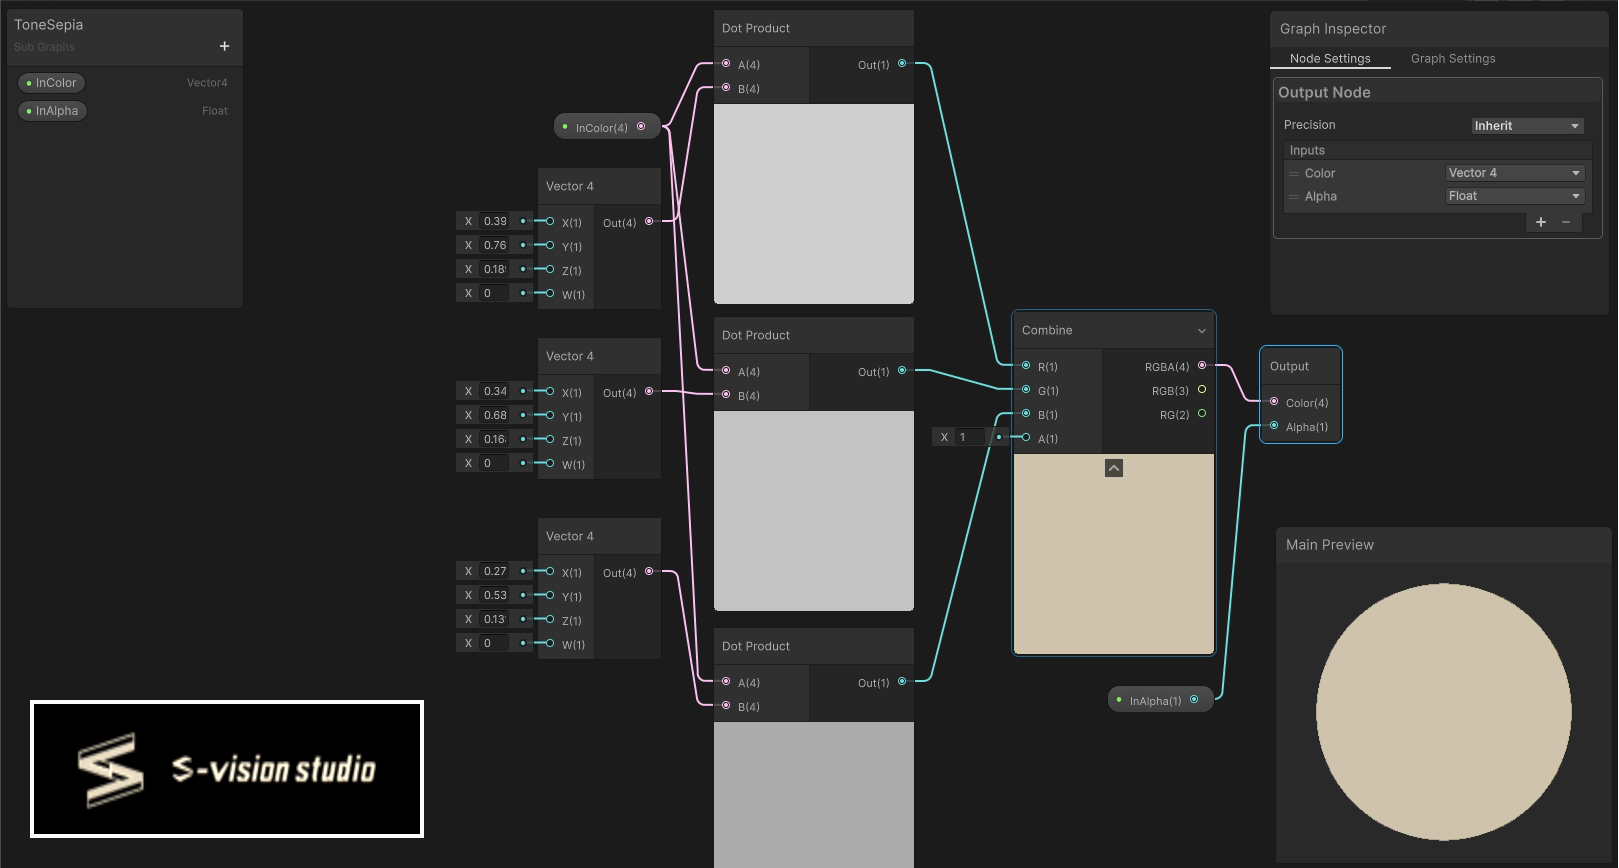Click the middle Dot Product A(4) port

point(726,370)
